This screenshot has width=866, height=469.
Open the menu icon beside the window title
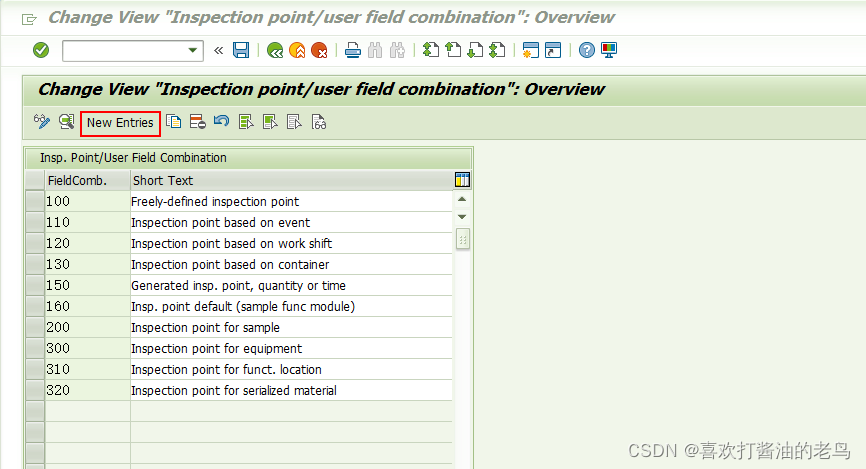pos(29,19)
